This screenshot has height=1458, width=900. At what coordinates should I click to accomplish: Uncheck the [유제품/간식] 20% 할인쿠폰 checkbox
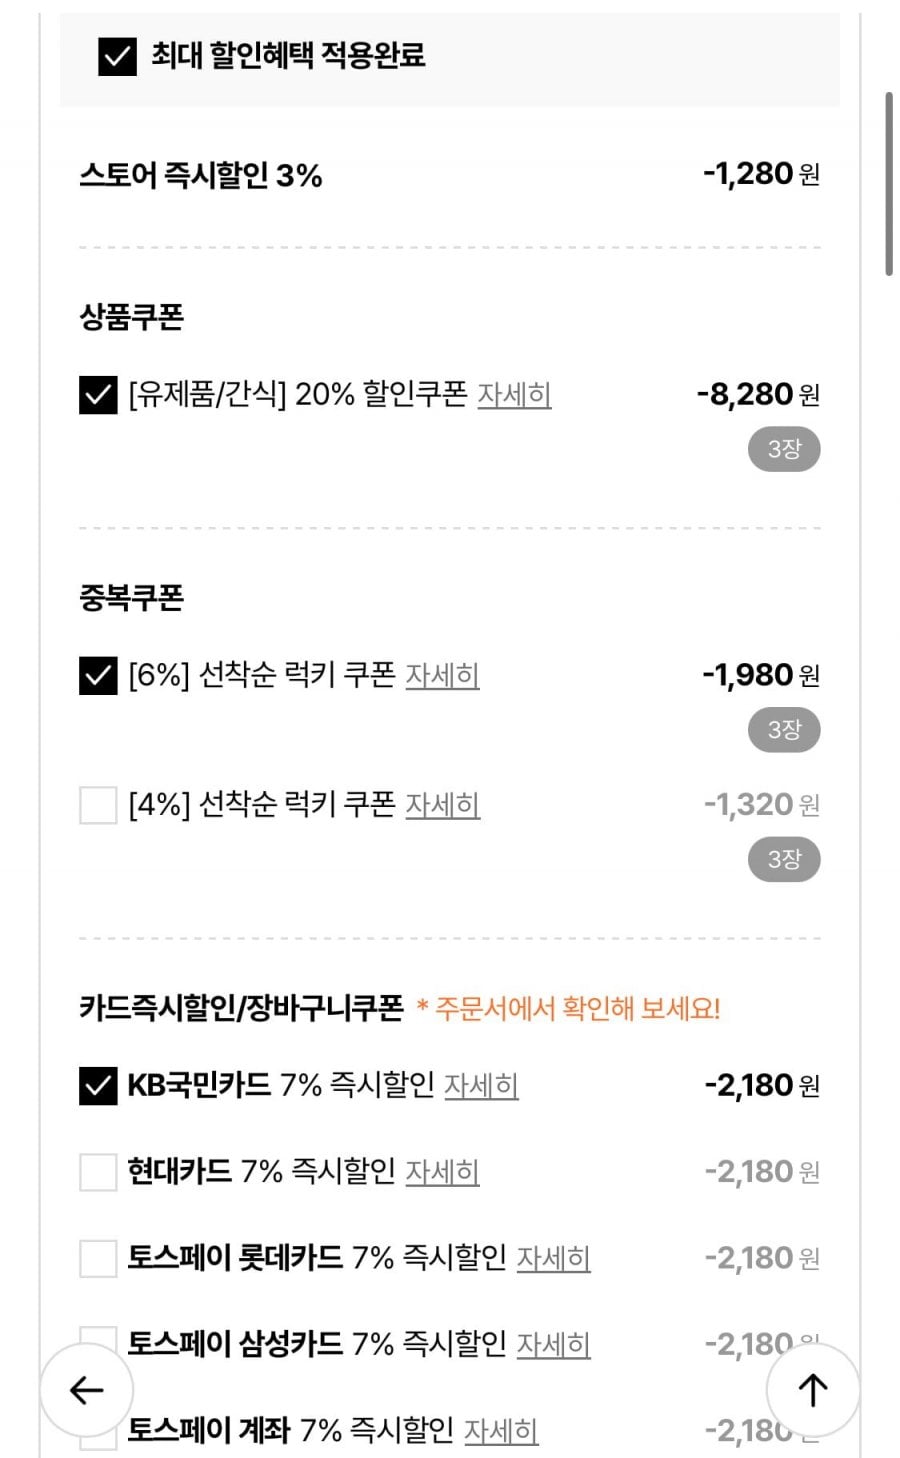[98, 395]
